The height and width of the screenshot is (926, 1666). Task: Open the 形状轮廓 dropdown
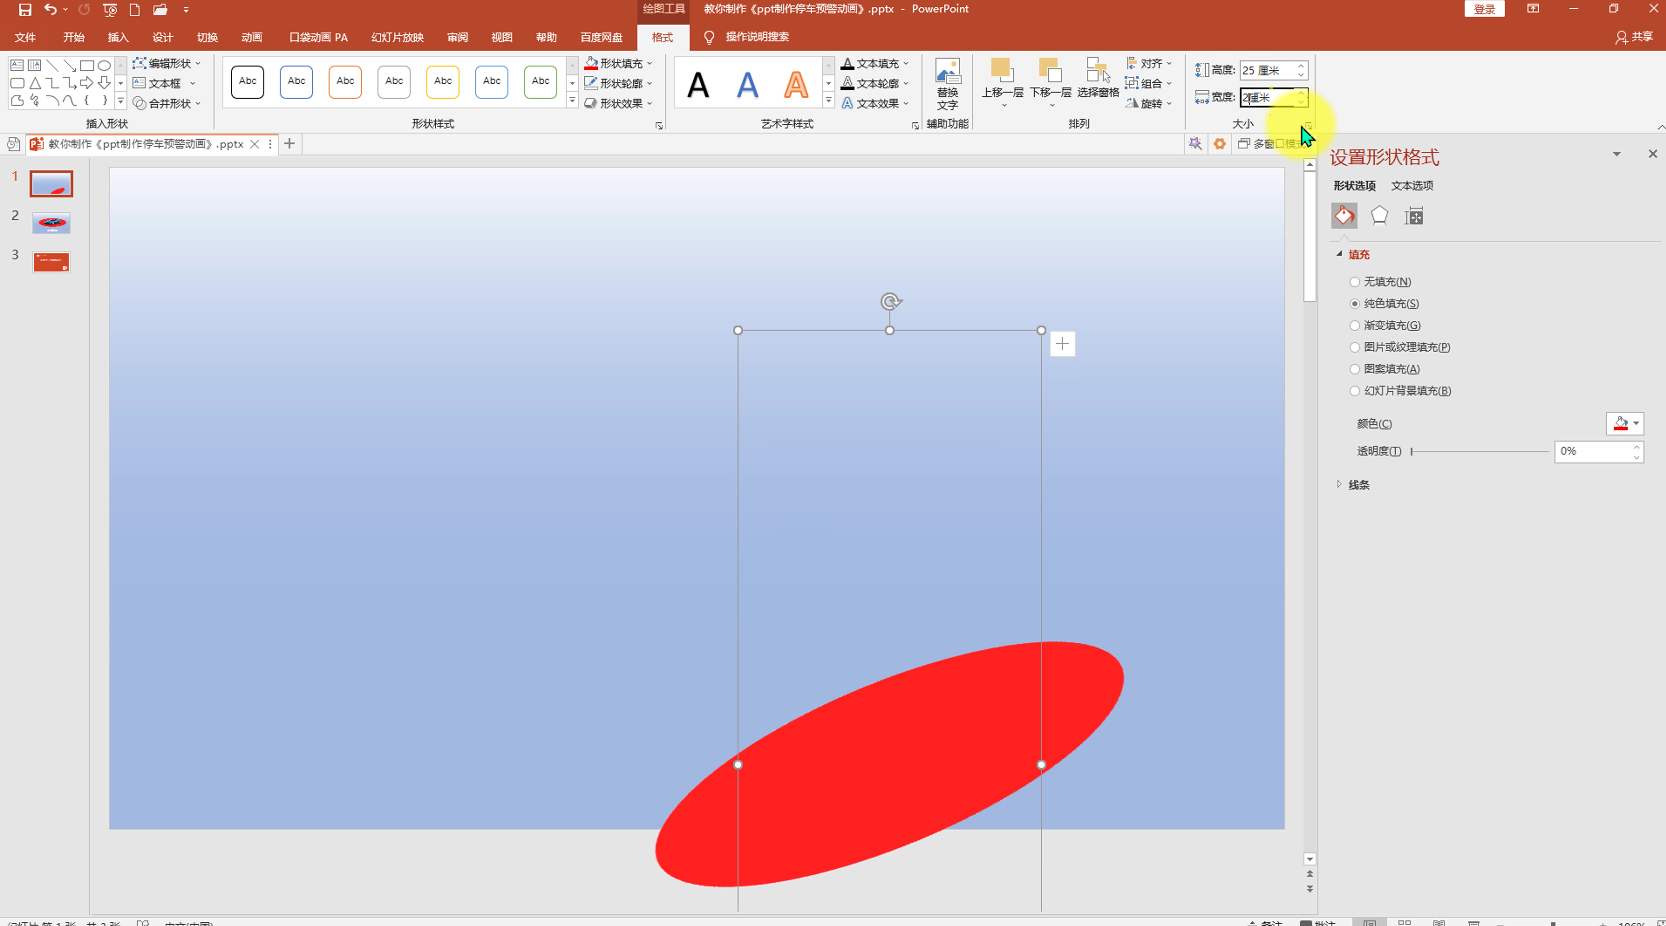(x=618, y=83)
